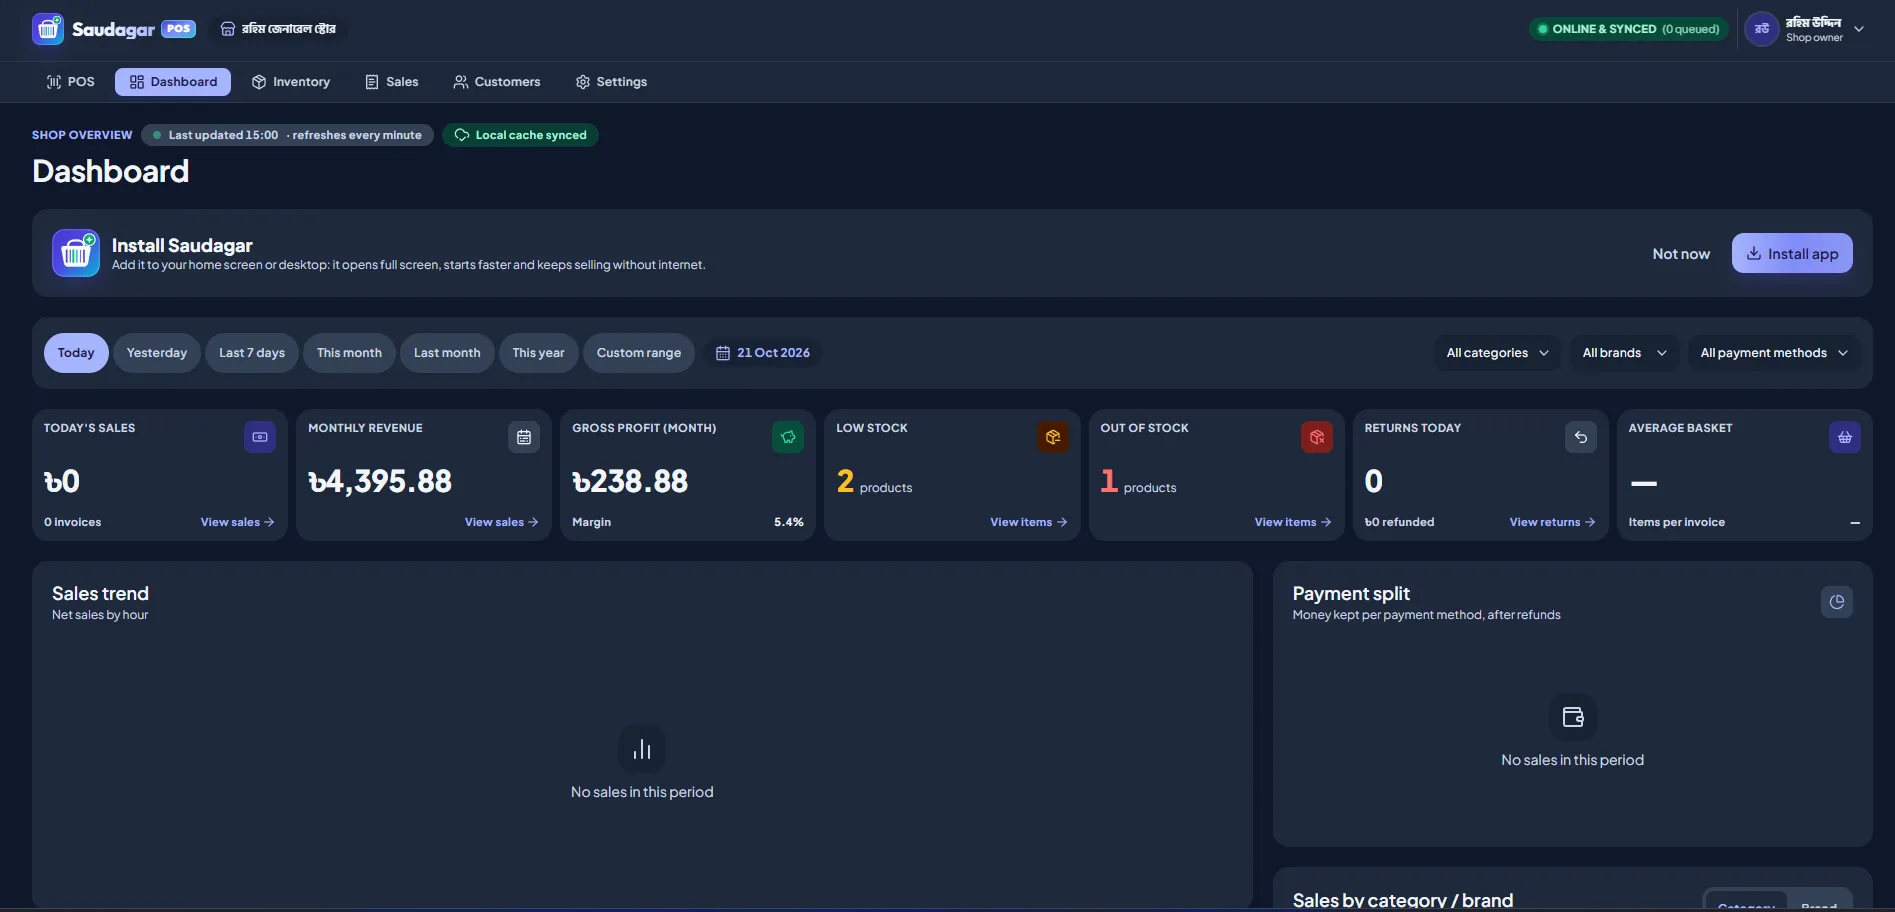
Task: Open the All payment methods dropdown
Action: click(1774, 353)
